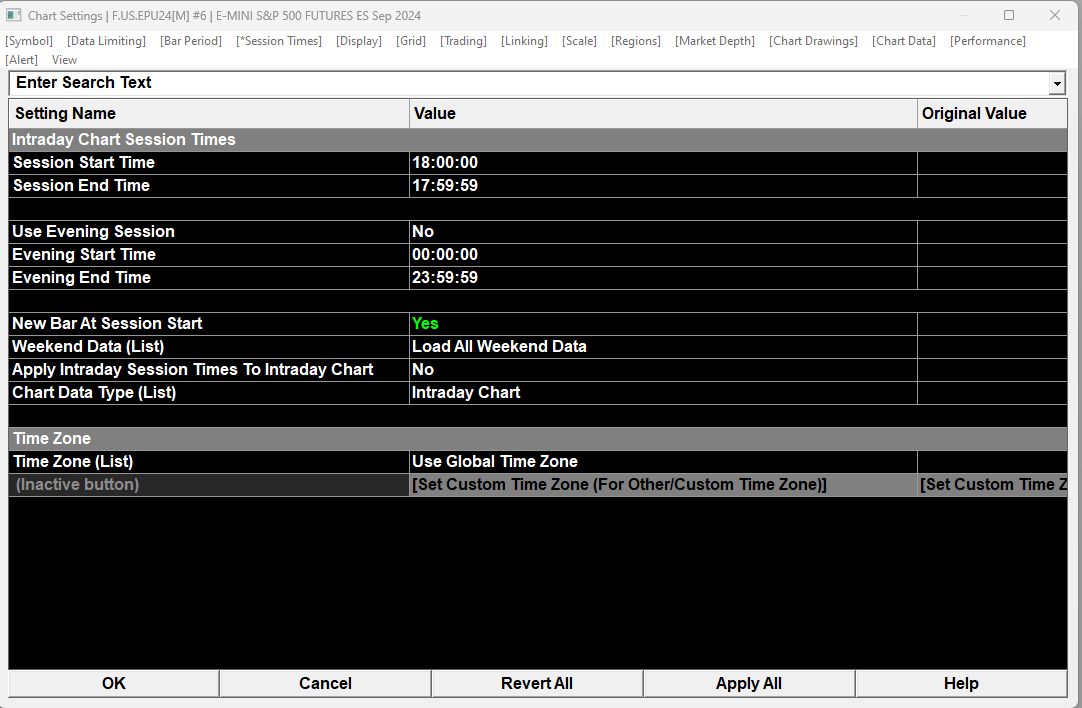Click the Intraday Chart Session Times header
Screen dimensions: 1082x708
[x=538, y=139]
